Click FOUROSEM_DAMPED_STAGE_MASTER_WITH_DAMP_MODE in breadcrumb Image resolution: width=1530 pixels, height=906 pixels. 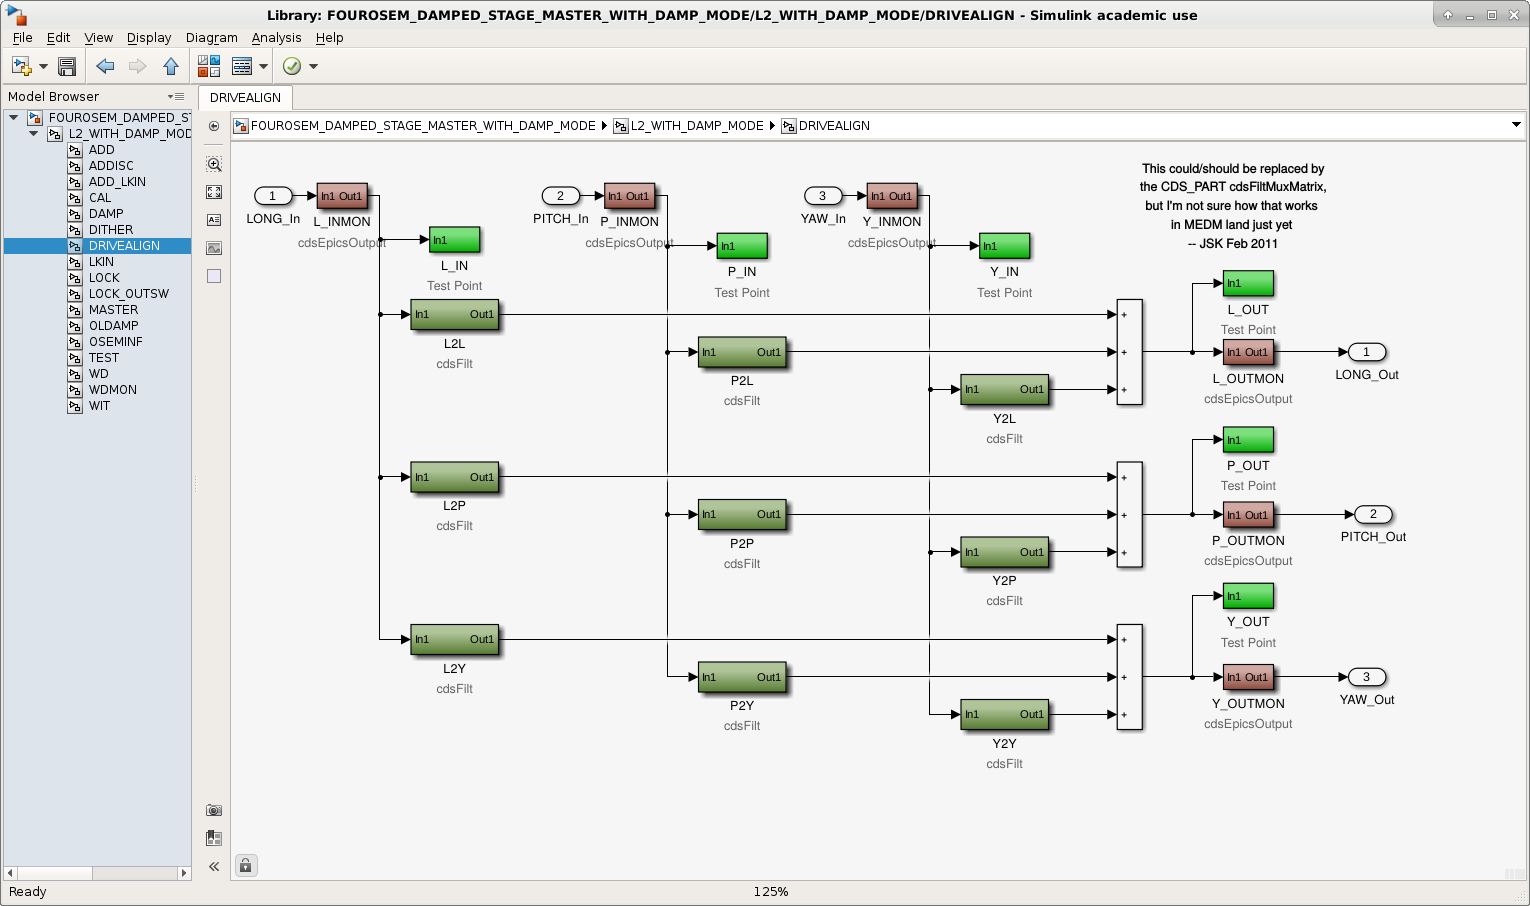coord(423,126)
